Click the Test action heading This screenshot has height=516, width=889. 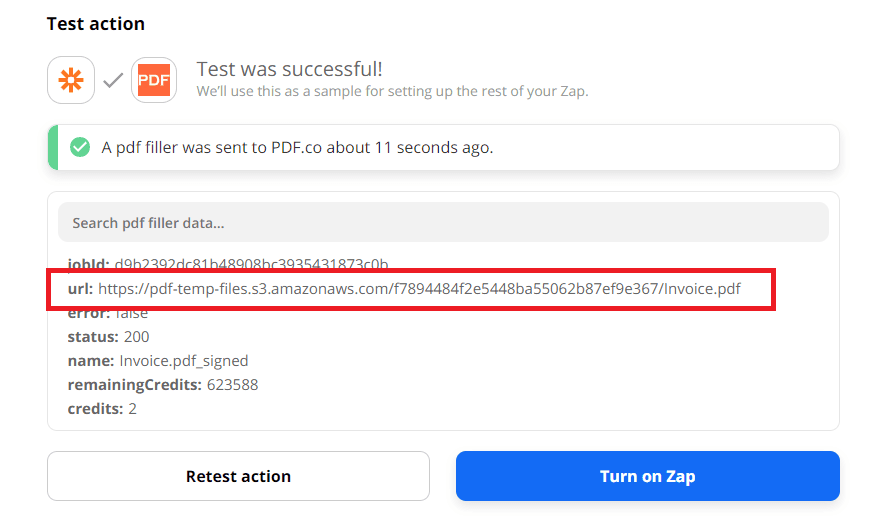pyautogui.click(x=96, y=23)
